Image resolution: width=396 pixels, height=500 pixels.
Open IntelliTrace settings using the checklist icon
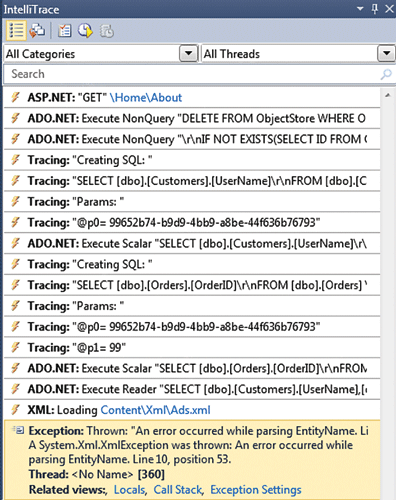[x=65, y=31]
